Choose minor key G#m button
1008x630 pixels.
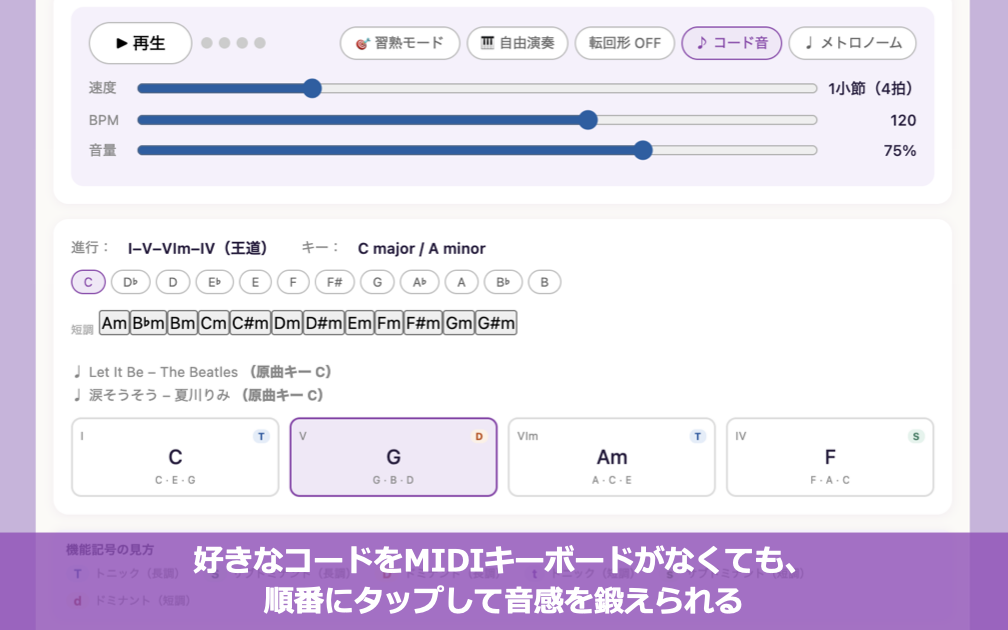click(496, 323)
